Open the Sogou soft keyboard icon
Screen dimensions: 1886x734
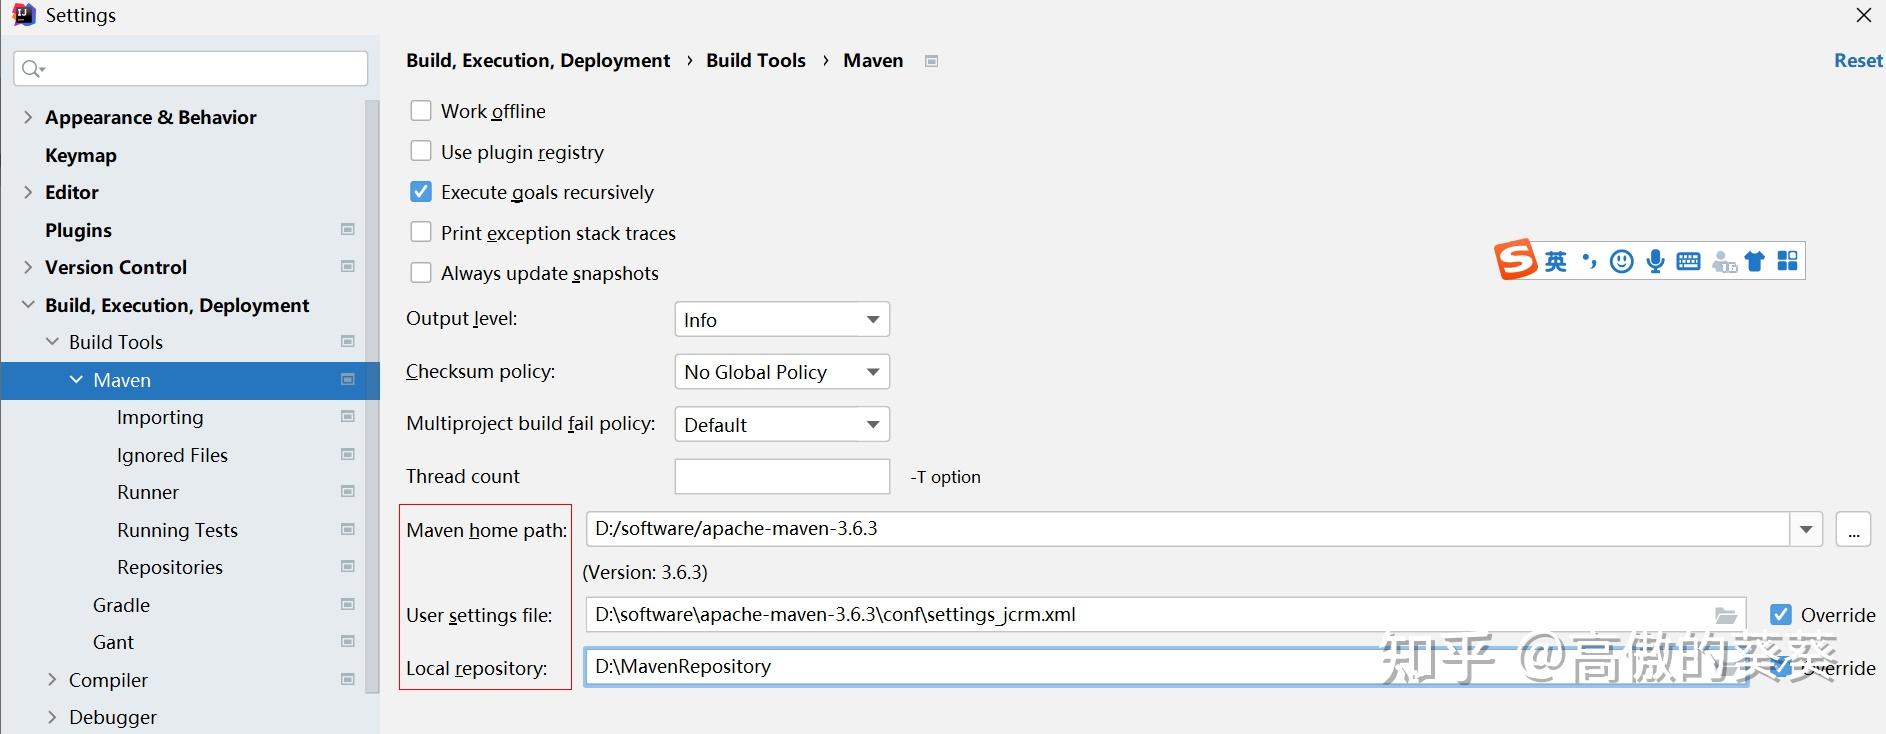pos(1688,262)
